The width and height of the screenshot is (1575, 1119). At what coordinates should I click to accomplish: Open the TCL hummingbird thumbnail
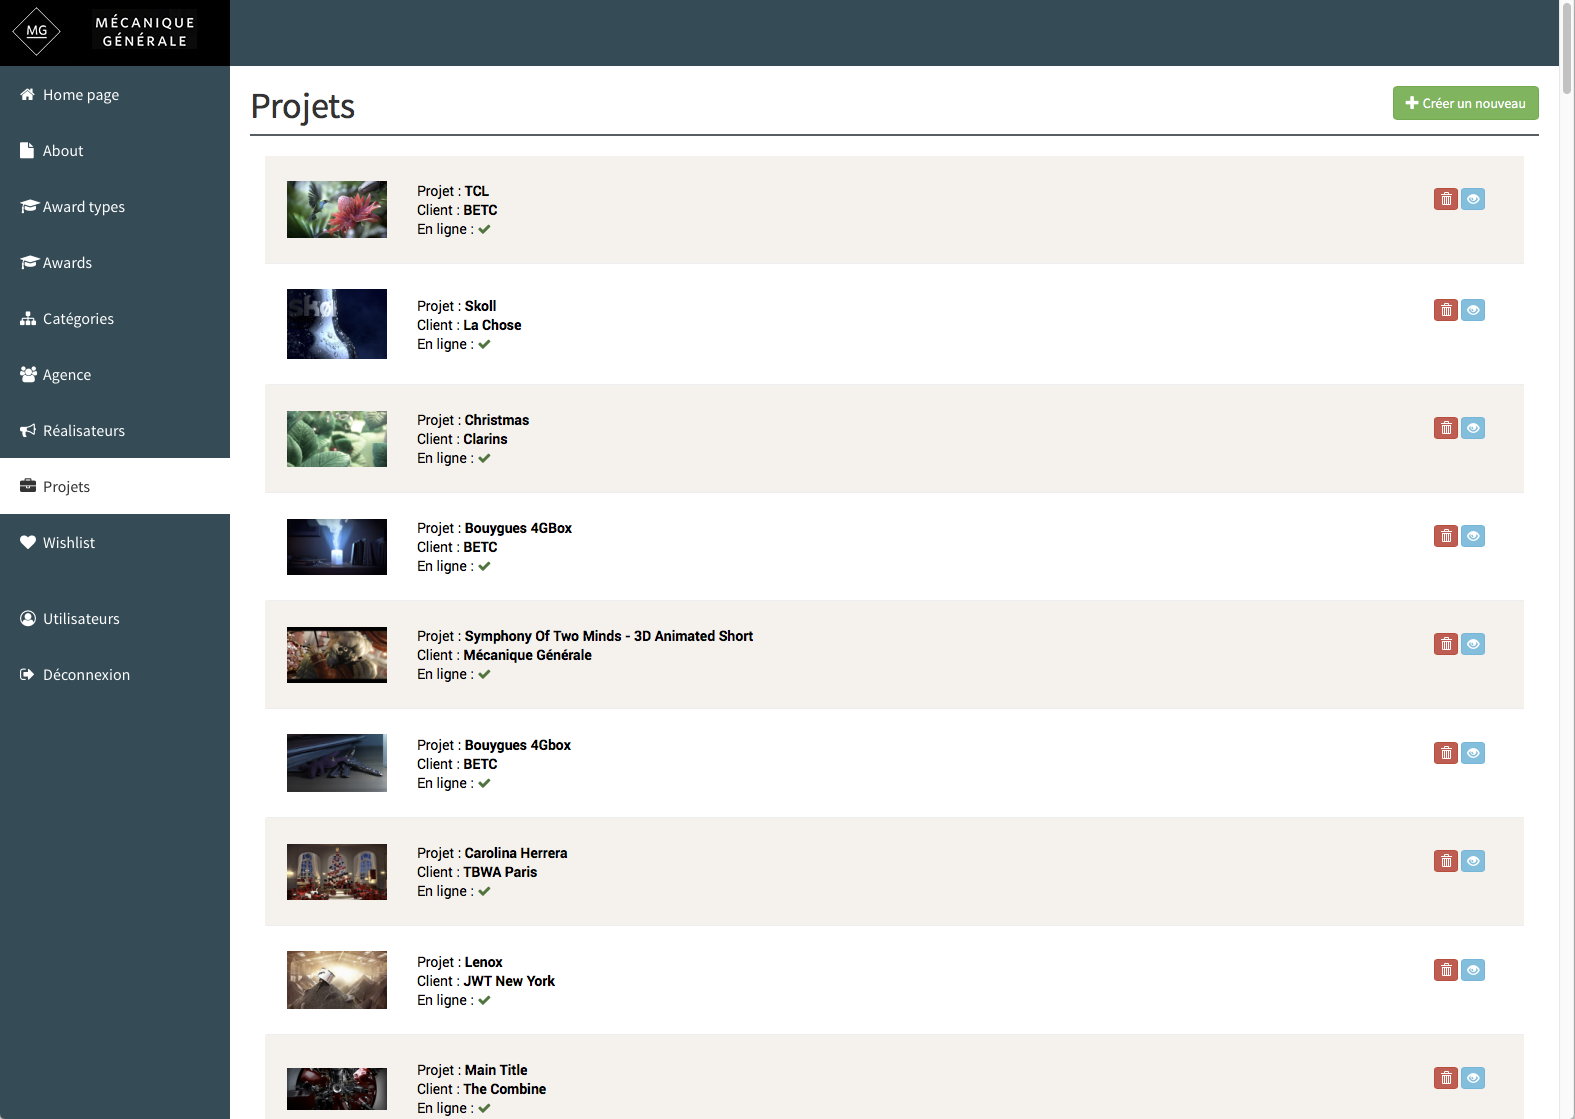(x=337, y=209)
